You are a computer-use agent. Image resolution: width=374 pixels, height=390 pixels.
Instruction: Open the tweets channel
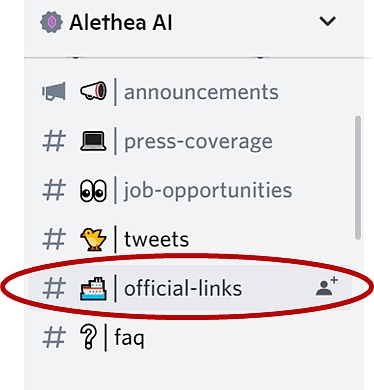click(x=156, y=240)
